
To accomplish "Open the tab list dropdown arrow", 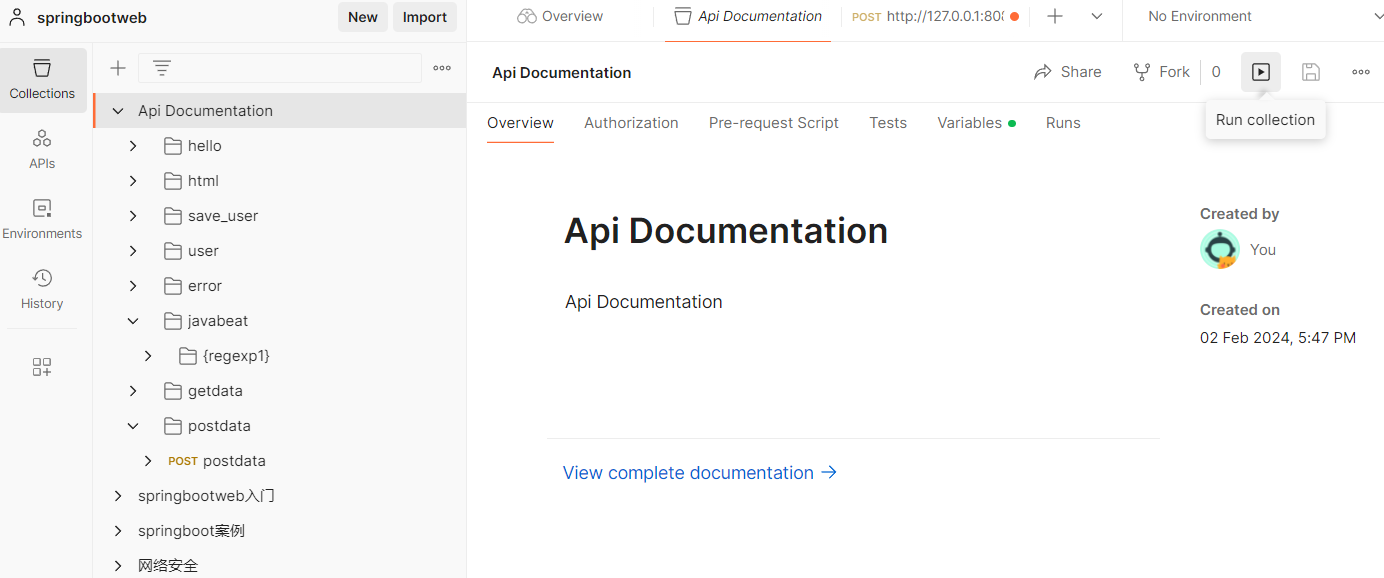I will click(1097, 16).
